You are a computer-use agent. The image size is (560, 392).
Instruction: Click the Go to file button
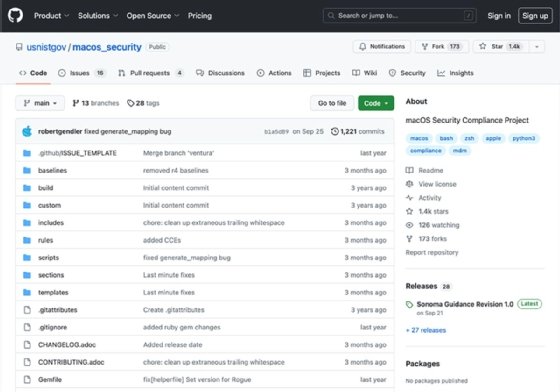(x=332, y=103)
